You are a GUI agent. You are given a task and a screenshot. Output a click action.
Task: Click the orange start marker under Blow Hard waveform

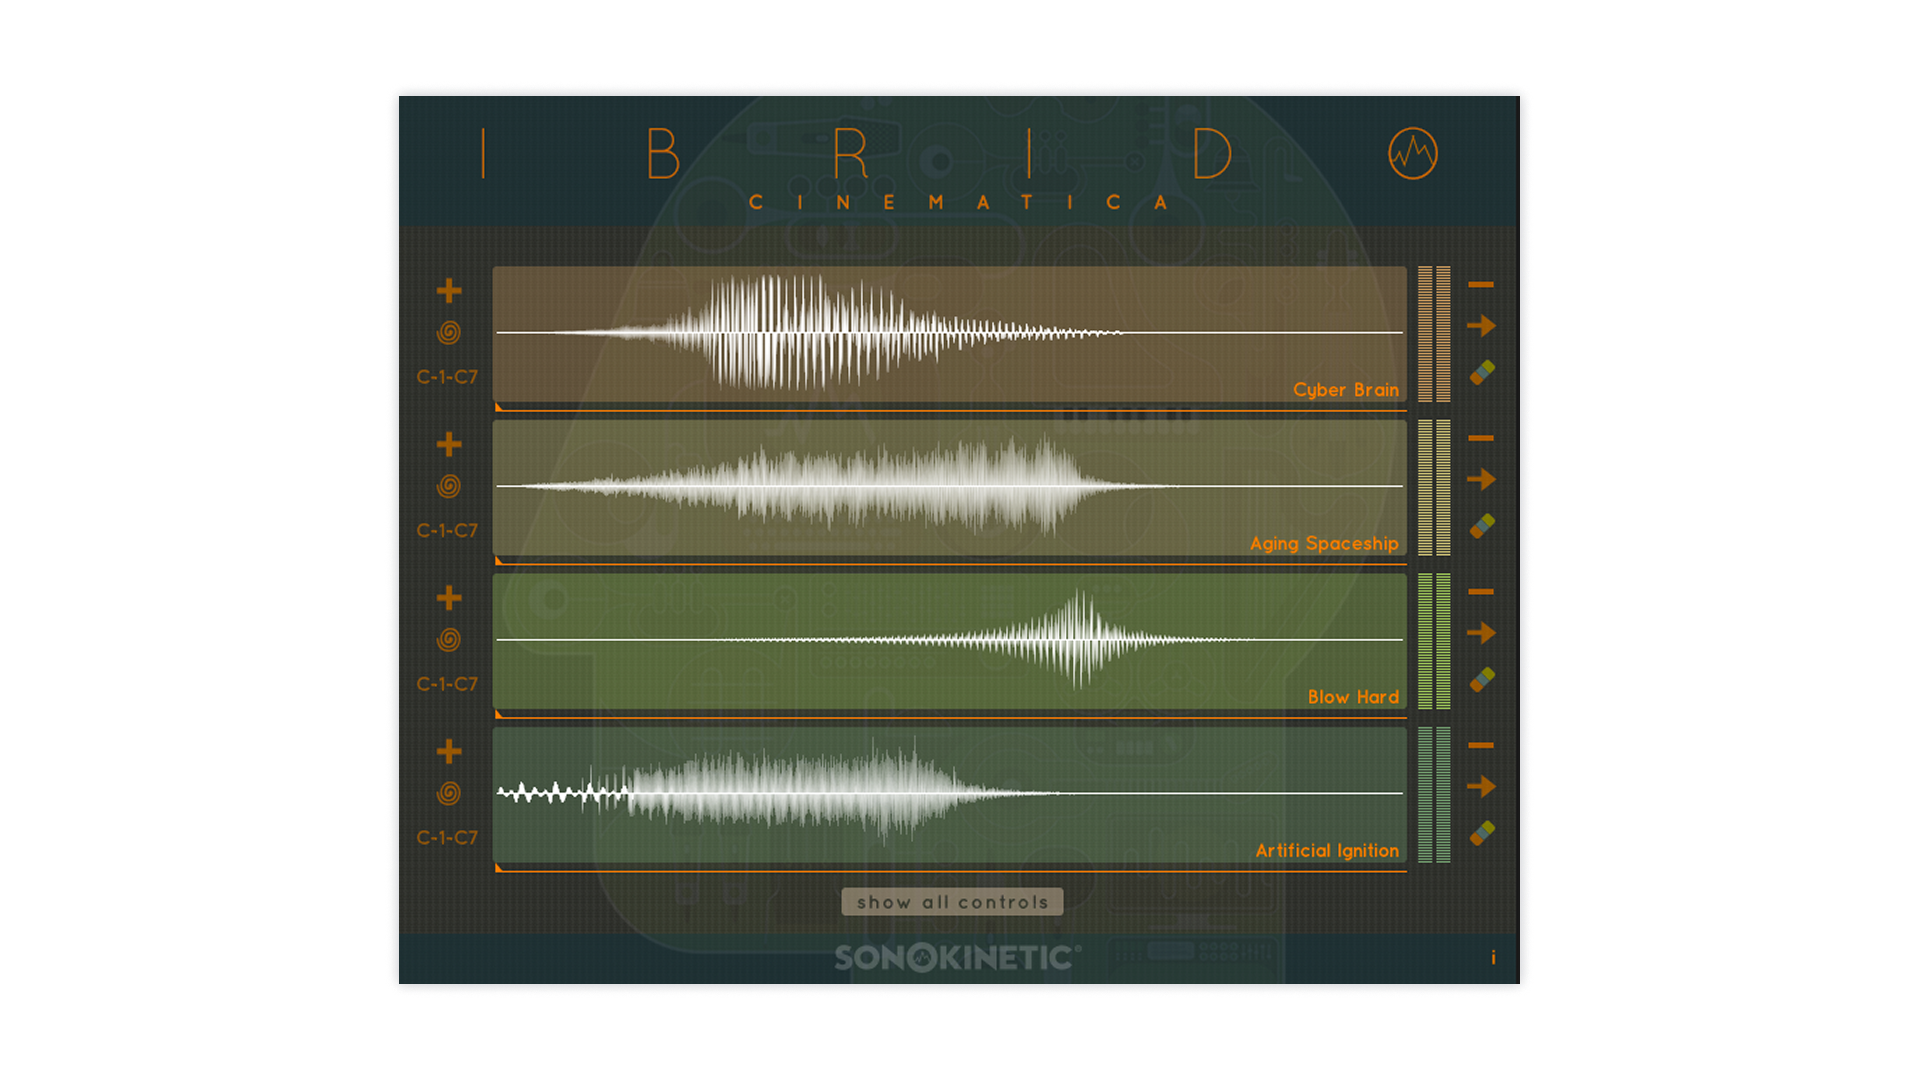point(499,715)
